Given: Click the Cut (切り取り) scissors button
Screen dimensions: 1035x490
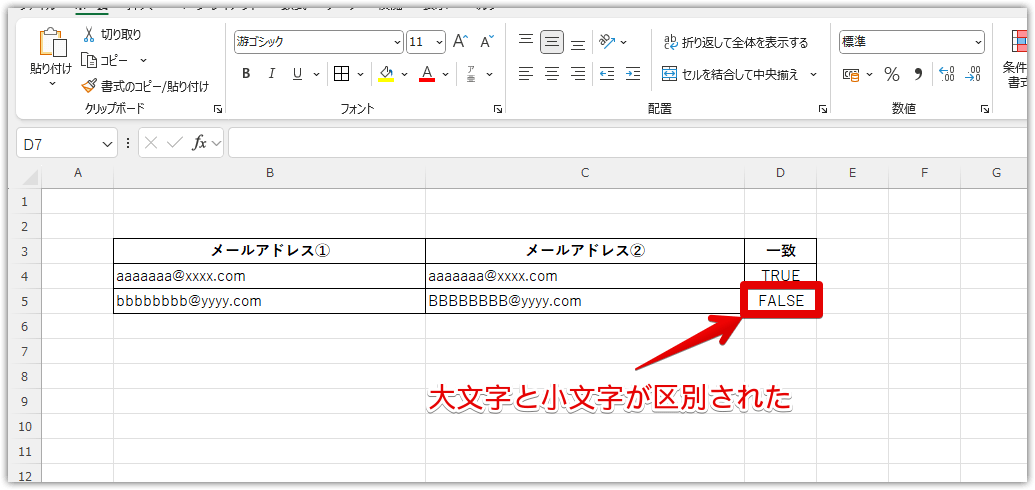Looking at the screenshot, I should (112, 34).
